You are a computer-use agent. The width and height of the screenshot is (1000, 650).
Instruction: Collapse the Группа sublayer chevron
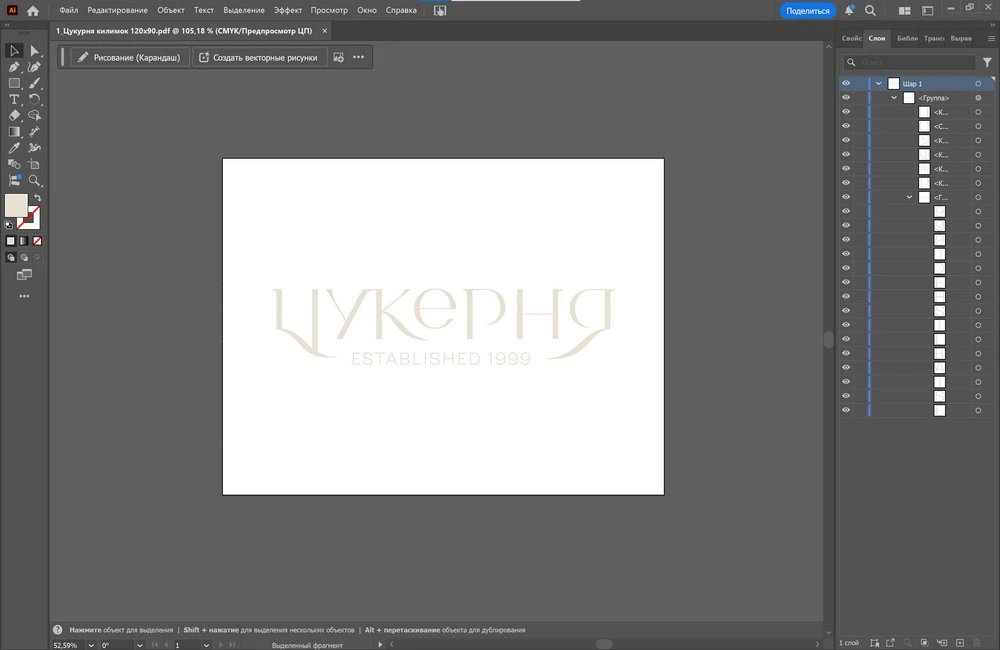click(894, 98)
